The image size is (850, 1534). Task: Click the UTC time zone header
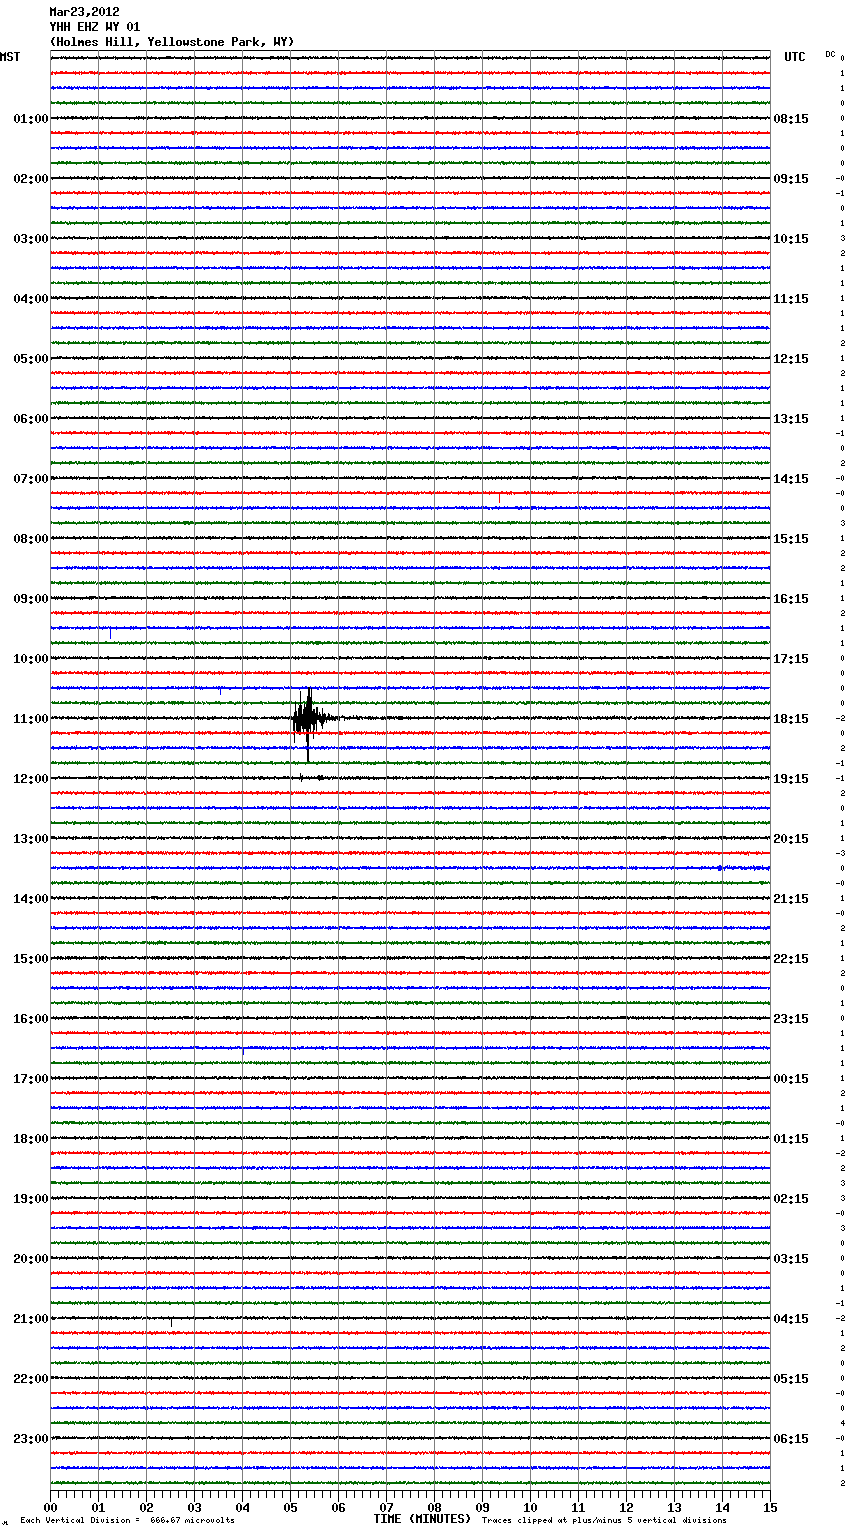[x=795, y=57]
